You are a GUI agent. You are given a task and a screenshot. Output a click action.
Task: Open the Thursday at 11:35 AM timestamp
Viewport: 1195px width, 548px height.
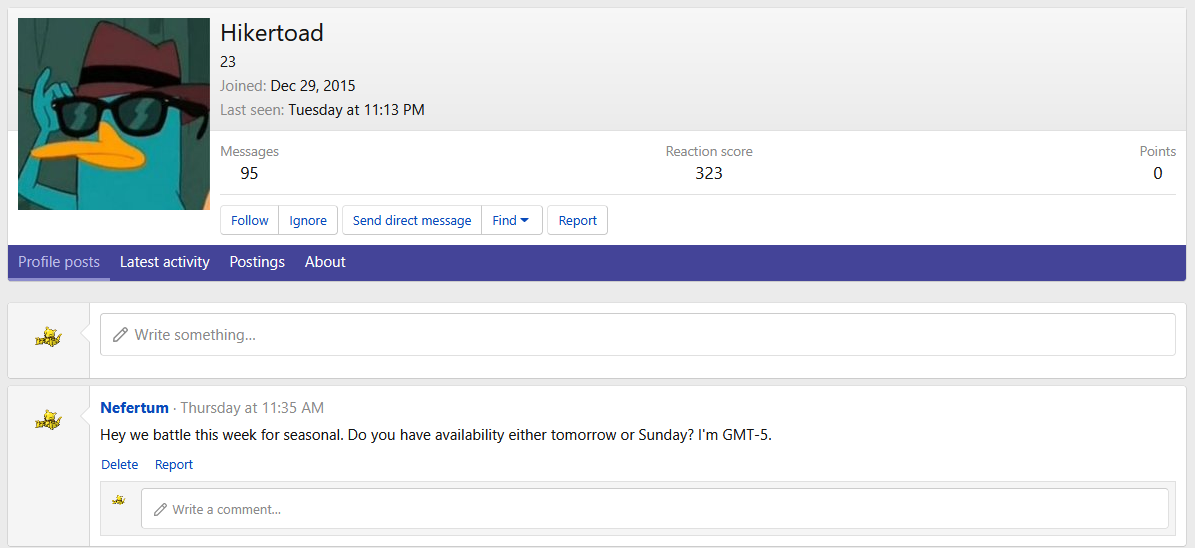[x=252, y=408]
